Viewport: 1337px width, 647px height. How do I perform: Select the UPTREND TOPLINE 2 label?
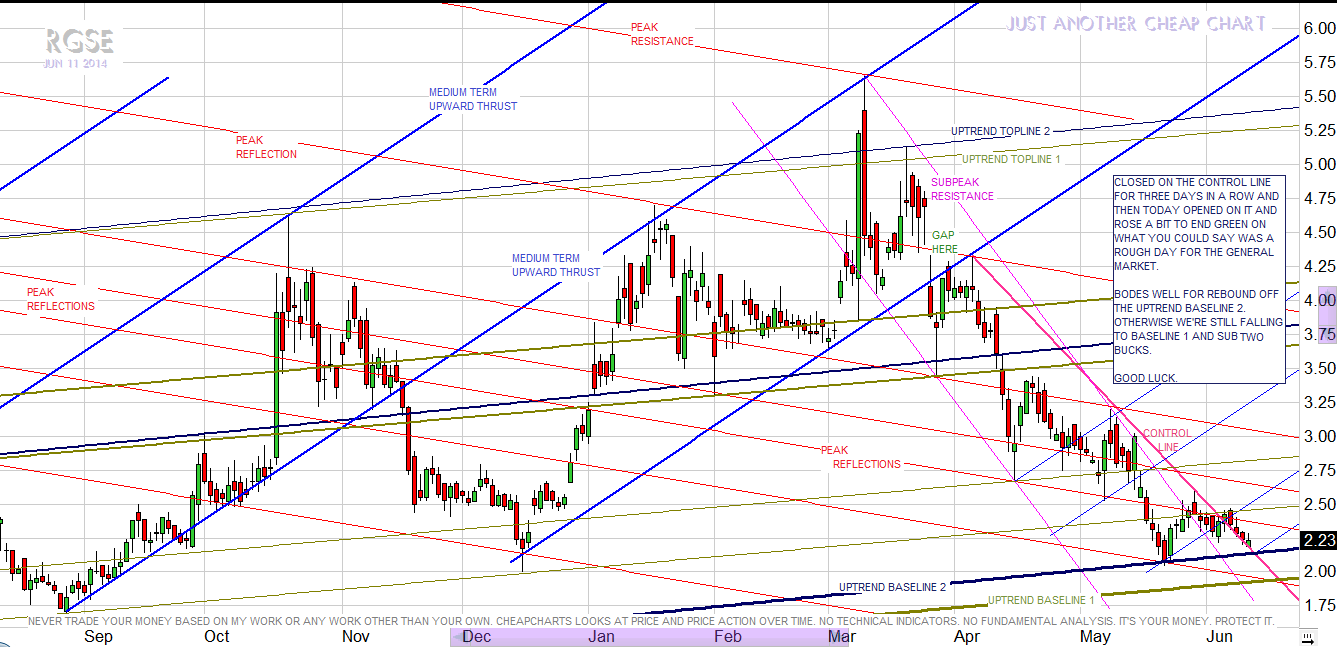1000,131
